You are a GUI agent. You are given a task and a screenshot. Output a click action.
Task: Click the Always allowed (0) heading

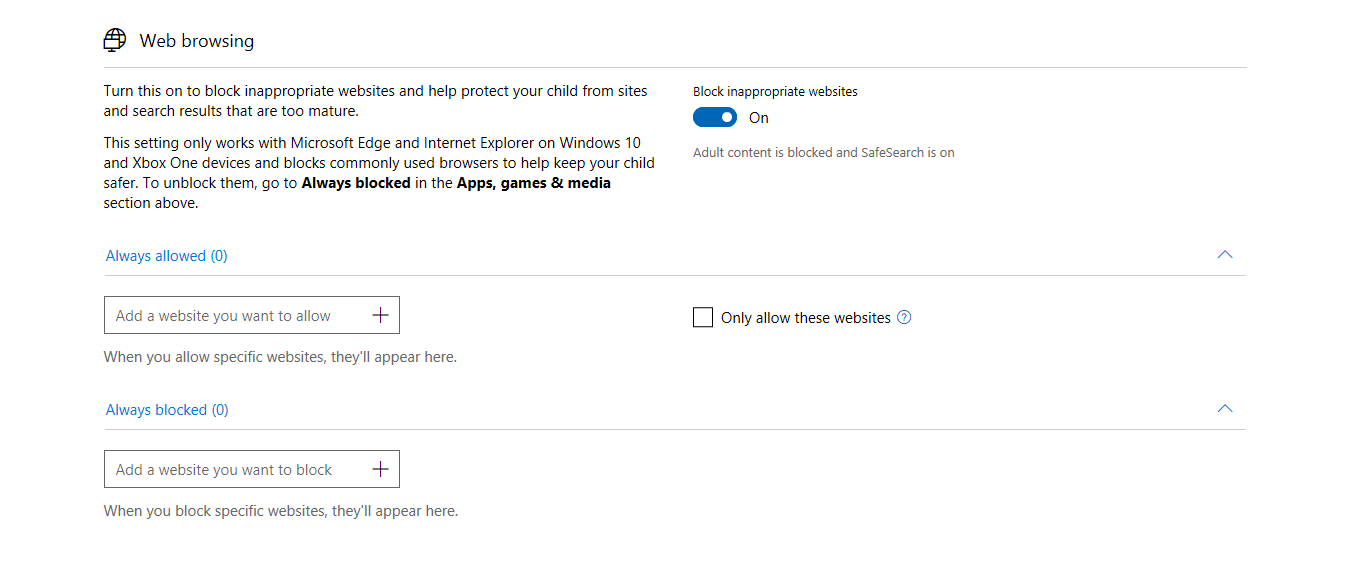tap(167, 256)
